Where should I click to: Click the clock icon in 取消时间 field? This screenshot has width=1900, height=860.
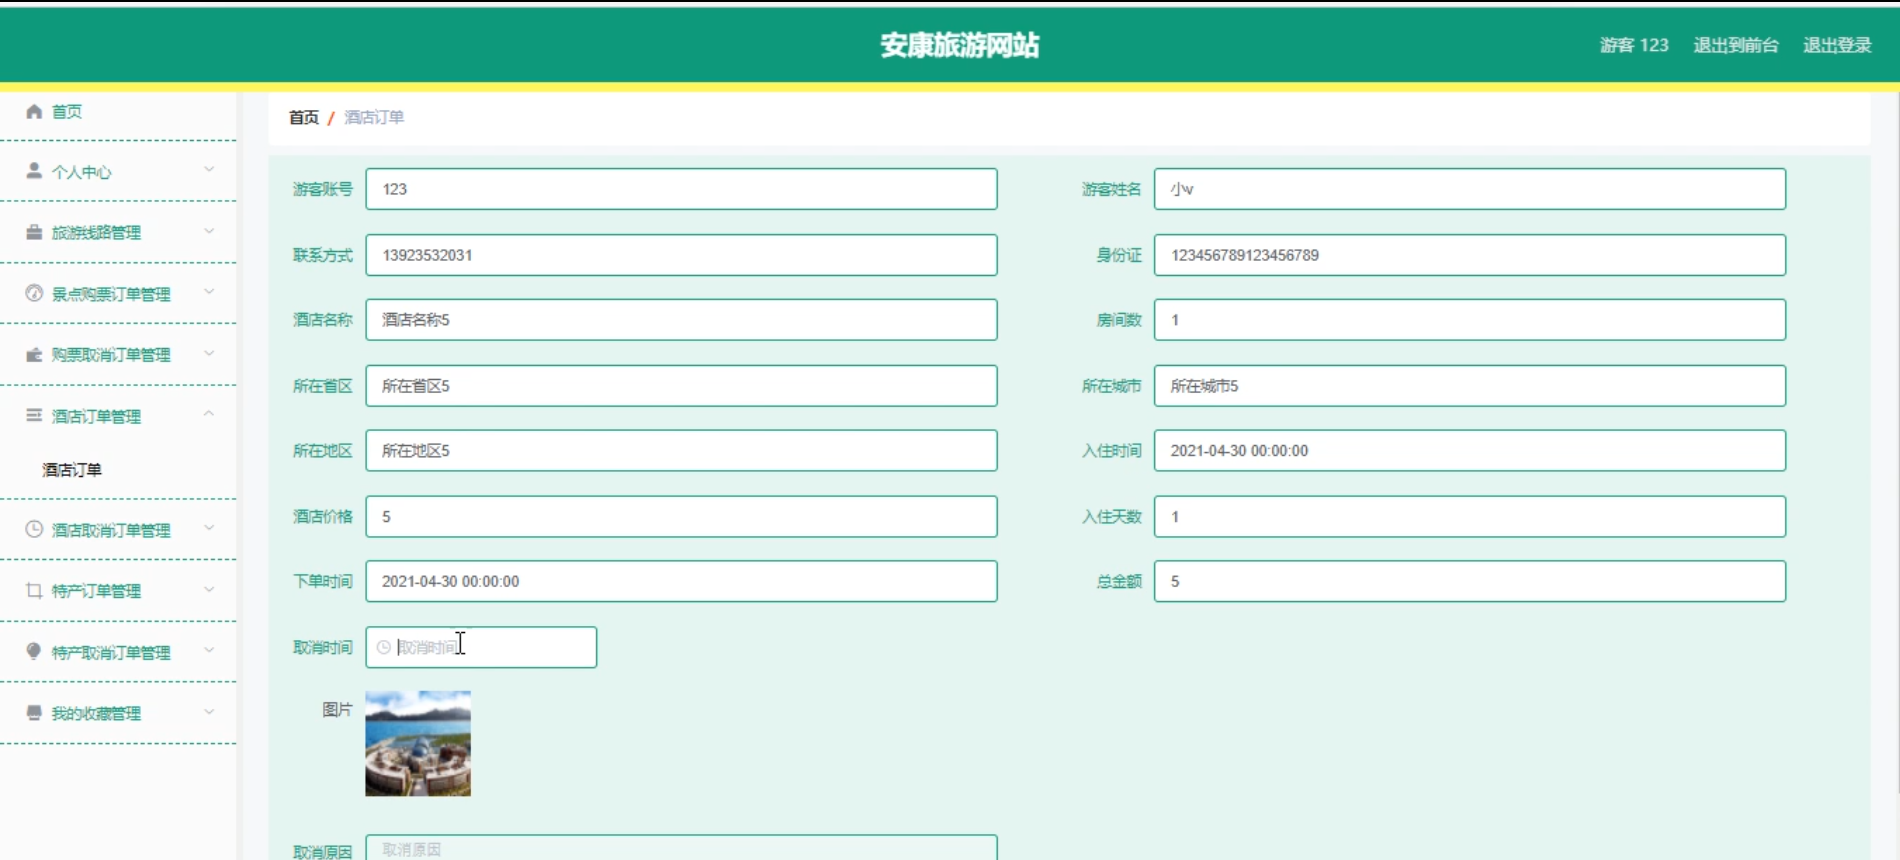tap(383, 647)
